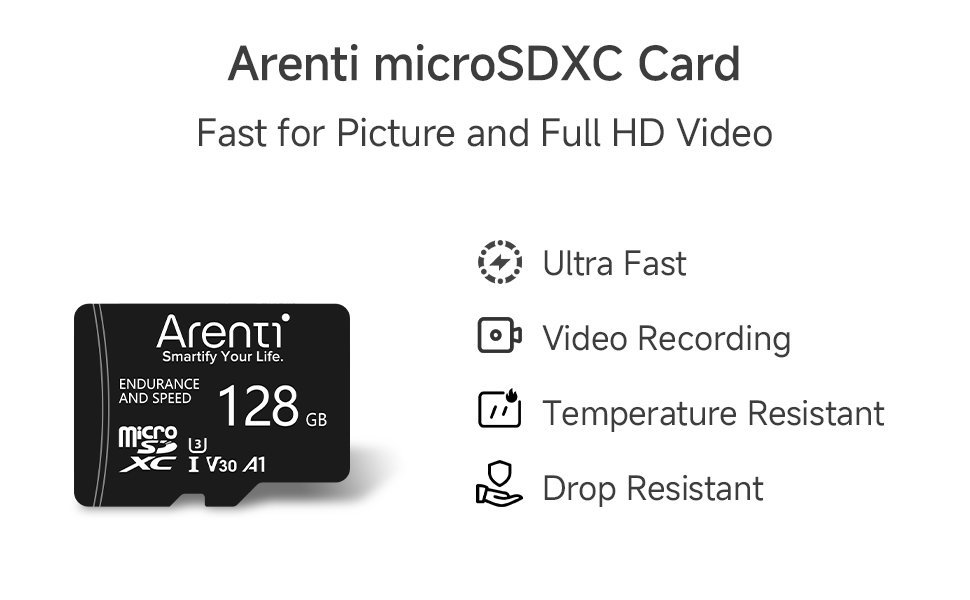Click the black memory card image
Viewport: 970px width, 600px height.
[x=212, y=405]
